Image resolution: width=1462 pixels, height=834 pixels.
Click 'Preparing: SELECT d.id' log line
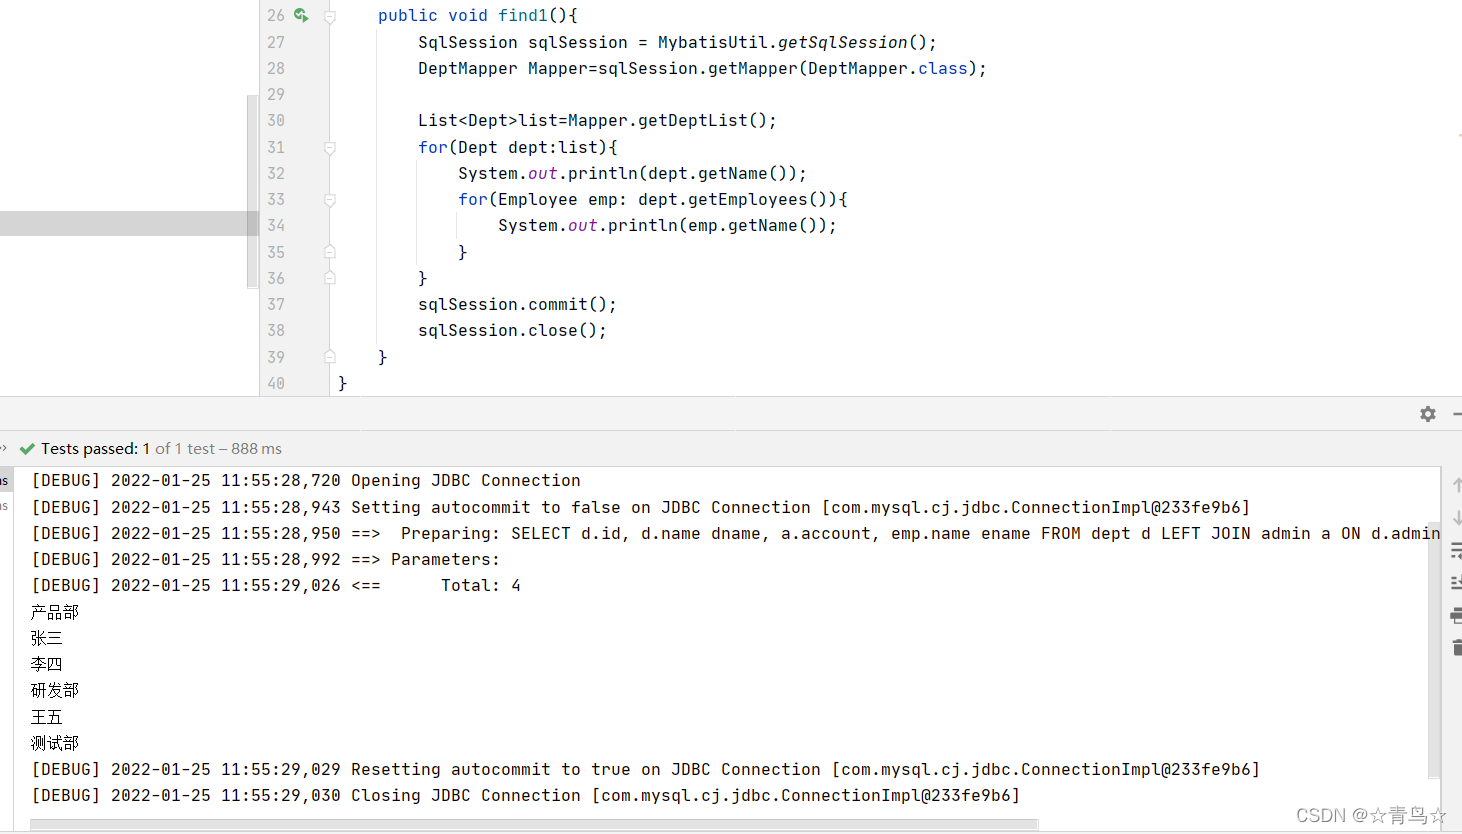(x=735, y=533)
